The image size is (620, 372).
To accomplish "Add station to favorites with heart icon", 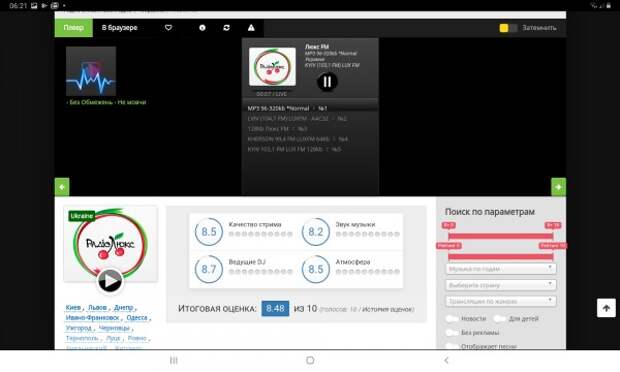I will [x=168, y=28].
